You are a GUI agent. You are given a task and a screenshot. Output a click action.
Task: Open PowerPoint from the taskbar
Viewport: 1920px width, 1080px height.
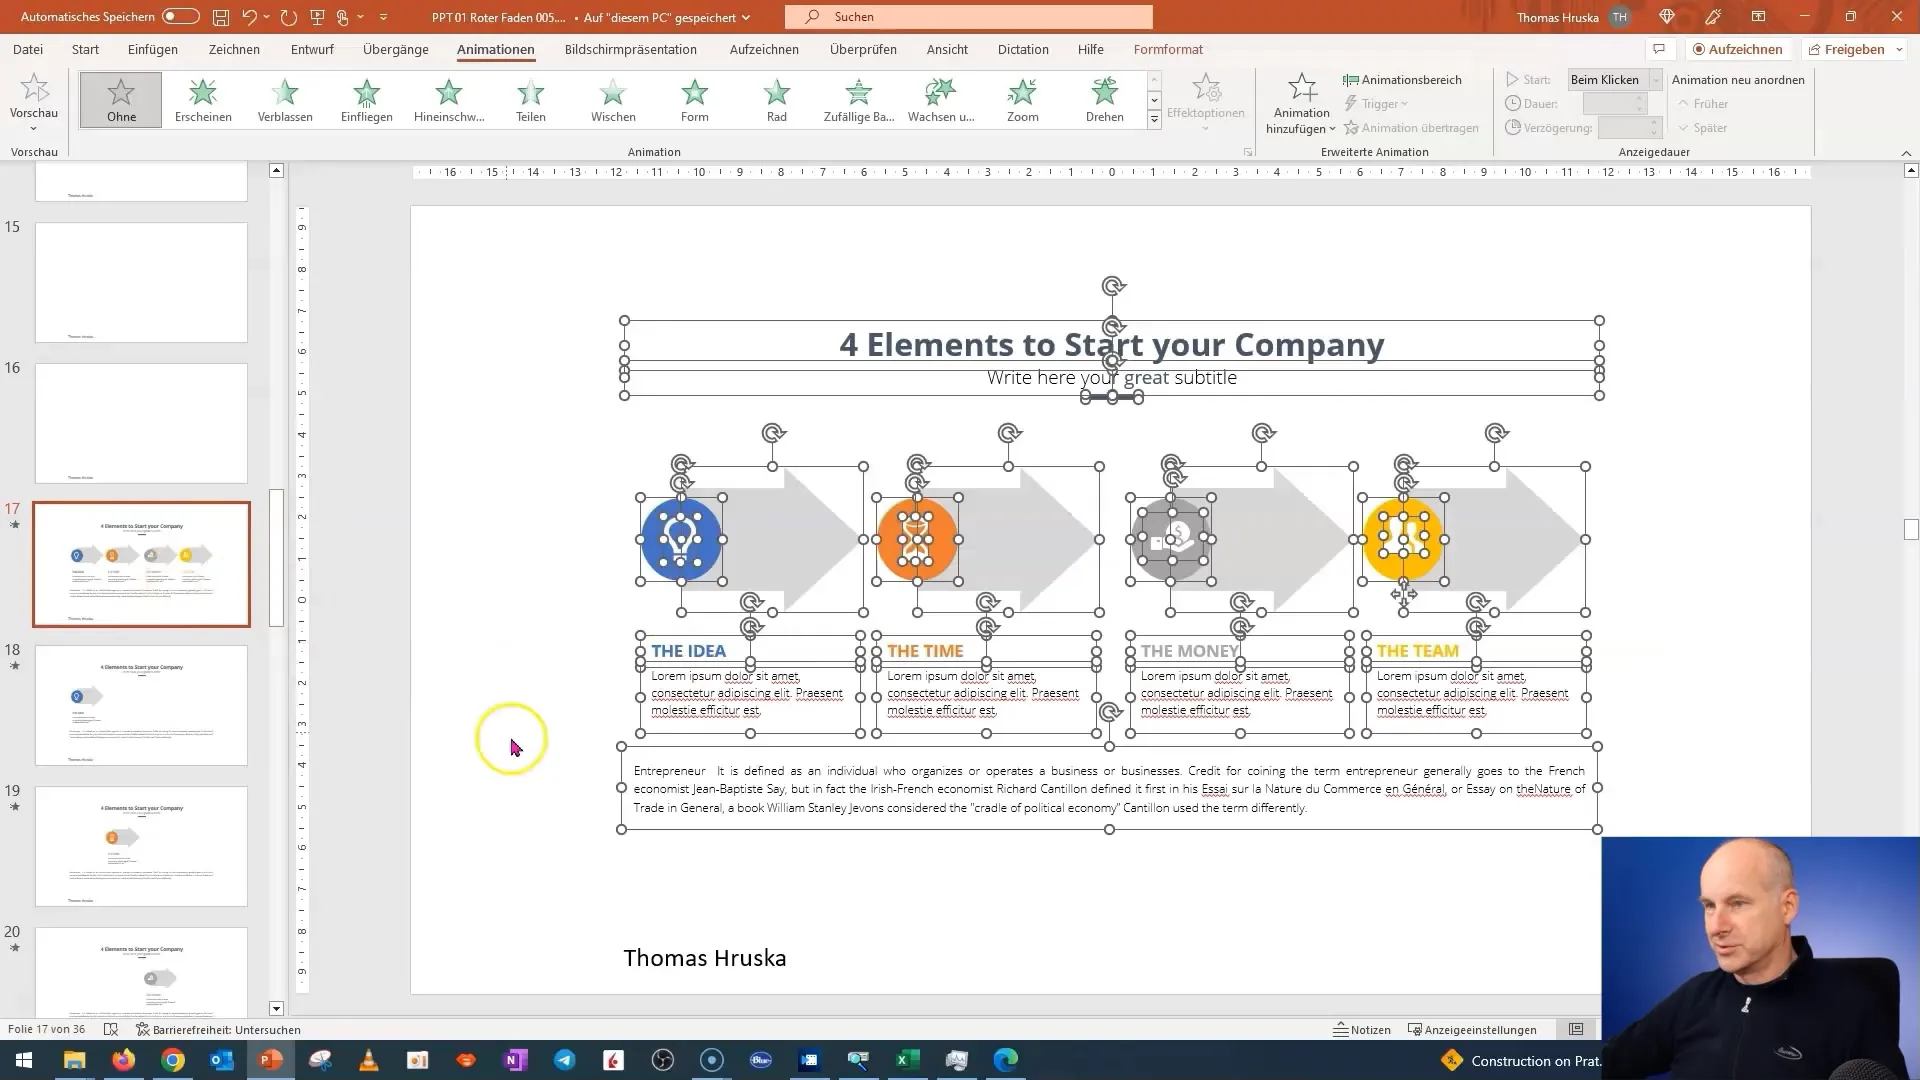pos(271,1060)
